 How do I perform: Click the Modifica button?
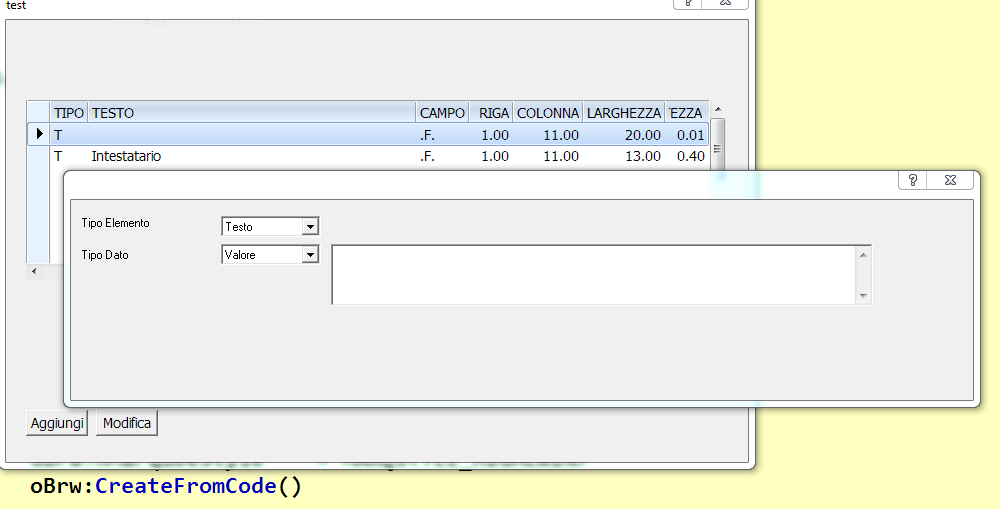[127, 423]
